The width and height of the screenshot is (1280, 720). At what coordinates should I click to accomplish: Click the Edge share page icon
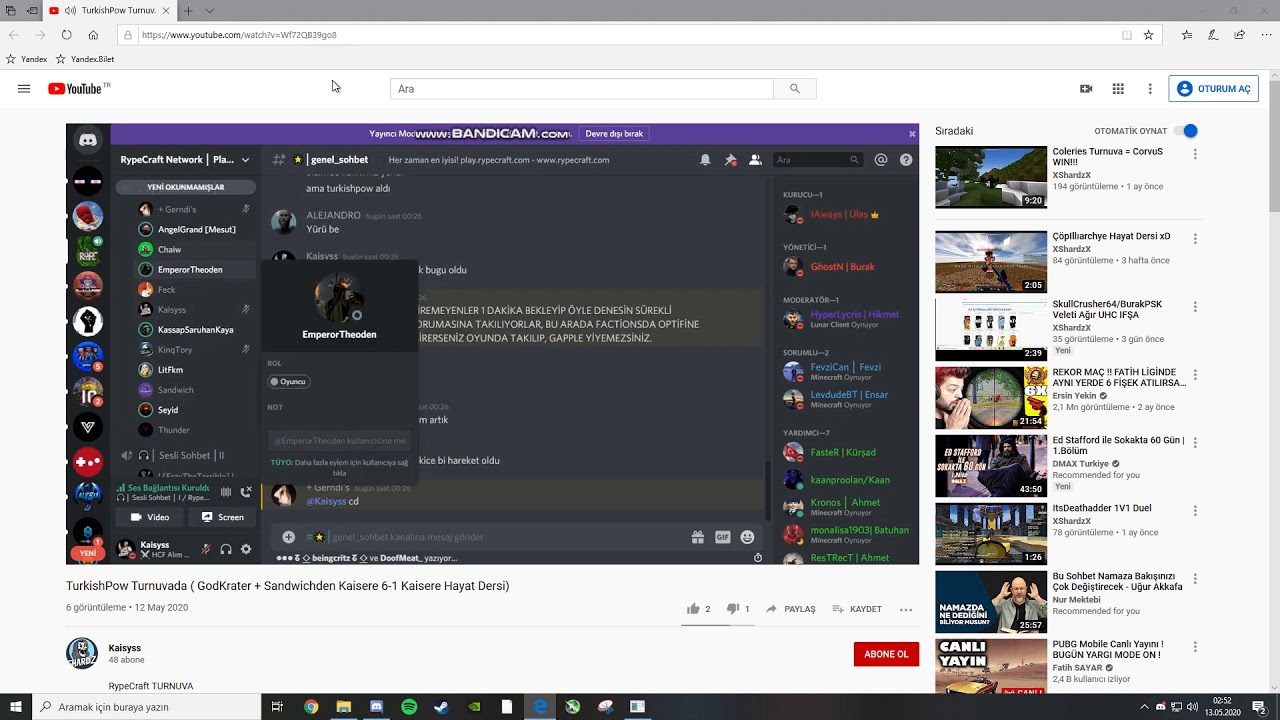tap(1239, 35)
